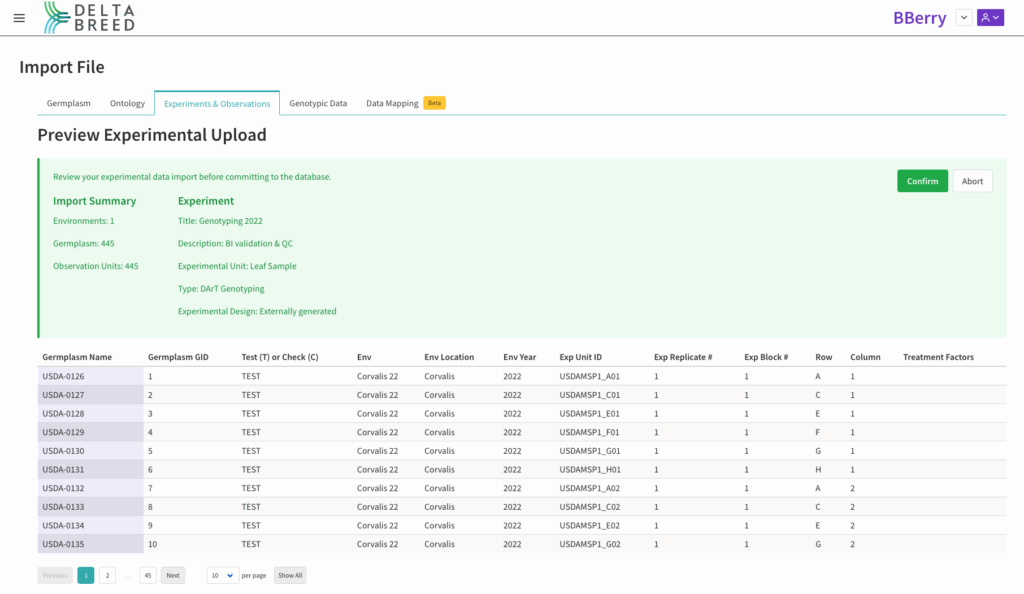Open the rows per page dropdown
The width and height of the screenshot is (1024, 594).
[x=222, y=575]
